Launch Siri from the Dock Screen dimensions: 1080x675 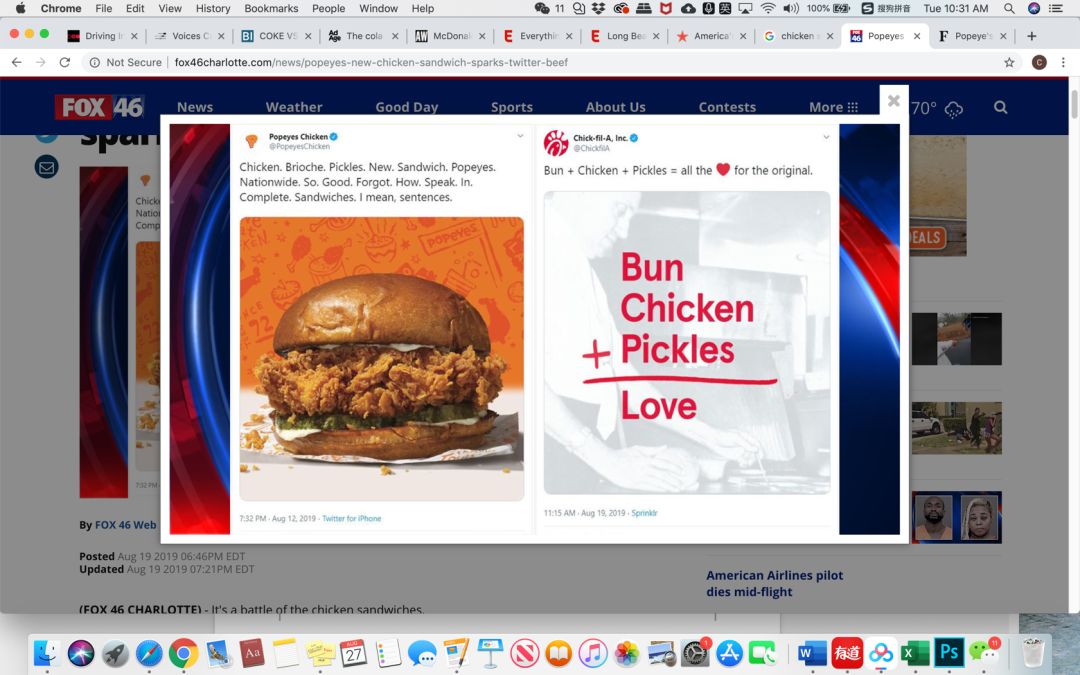click(x=81, y=653)
